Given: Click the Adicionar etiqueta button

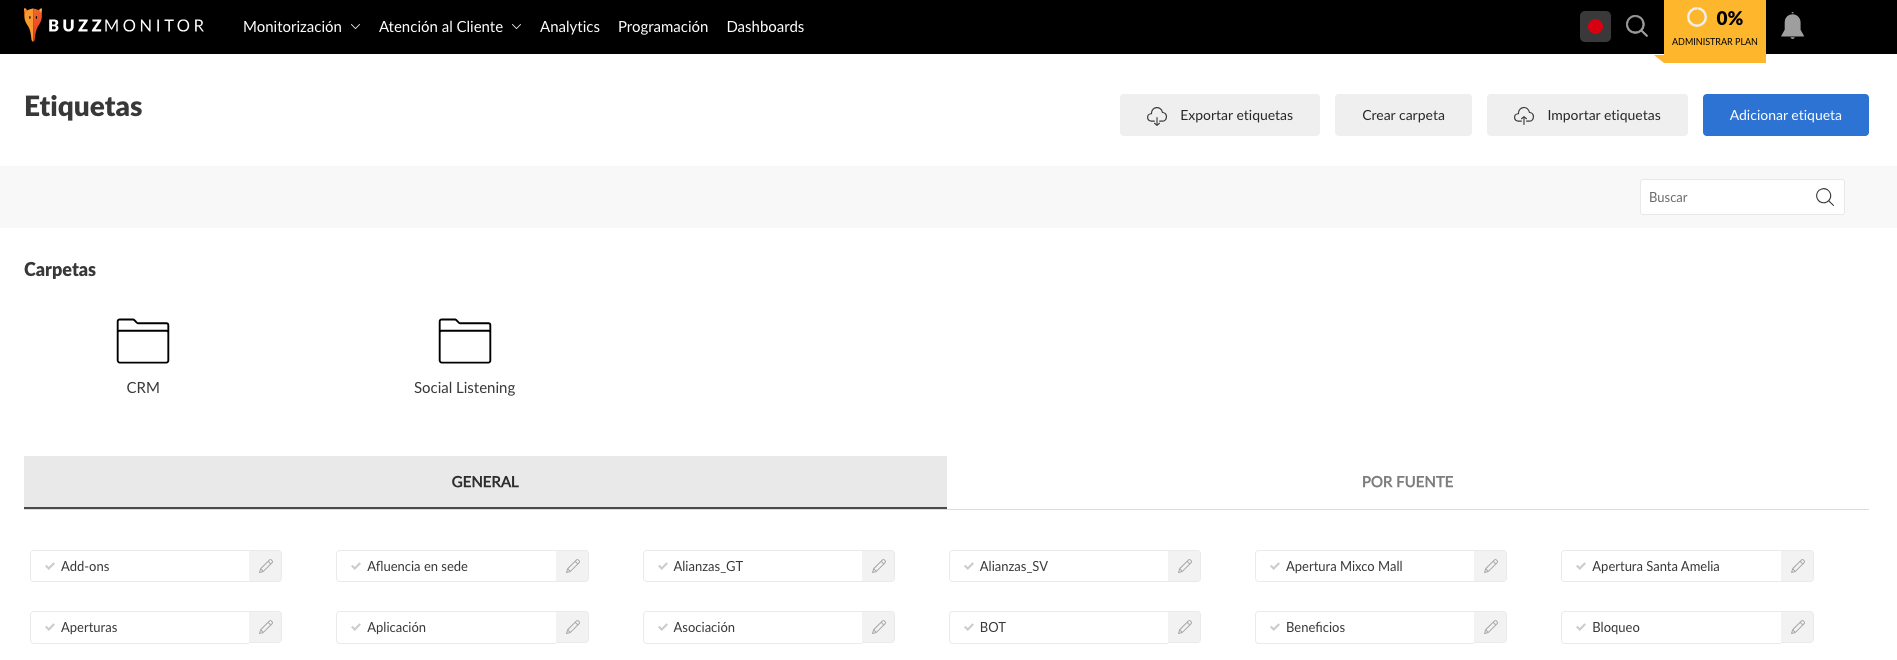Looking at the screenshot, I should [x=1785, y=115].
